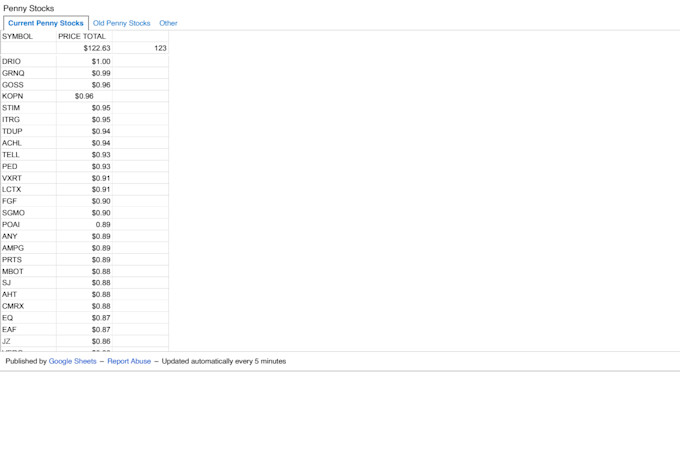Click the $0.91 price in VXRT row
This screenshot has height=459, width=680.
click(84, 178)
